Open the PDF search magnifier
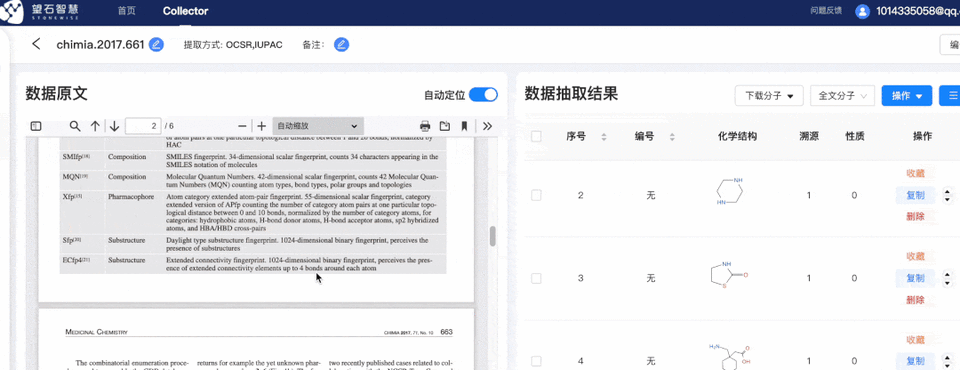This screenshot has width=960, height=370. 75,126
